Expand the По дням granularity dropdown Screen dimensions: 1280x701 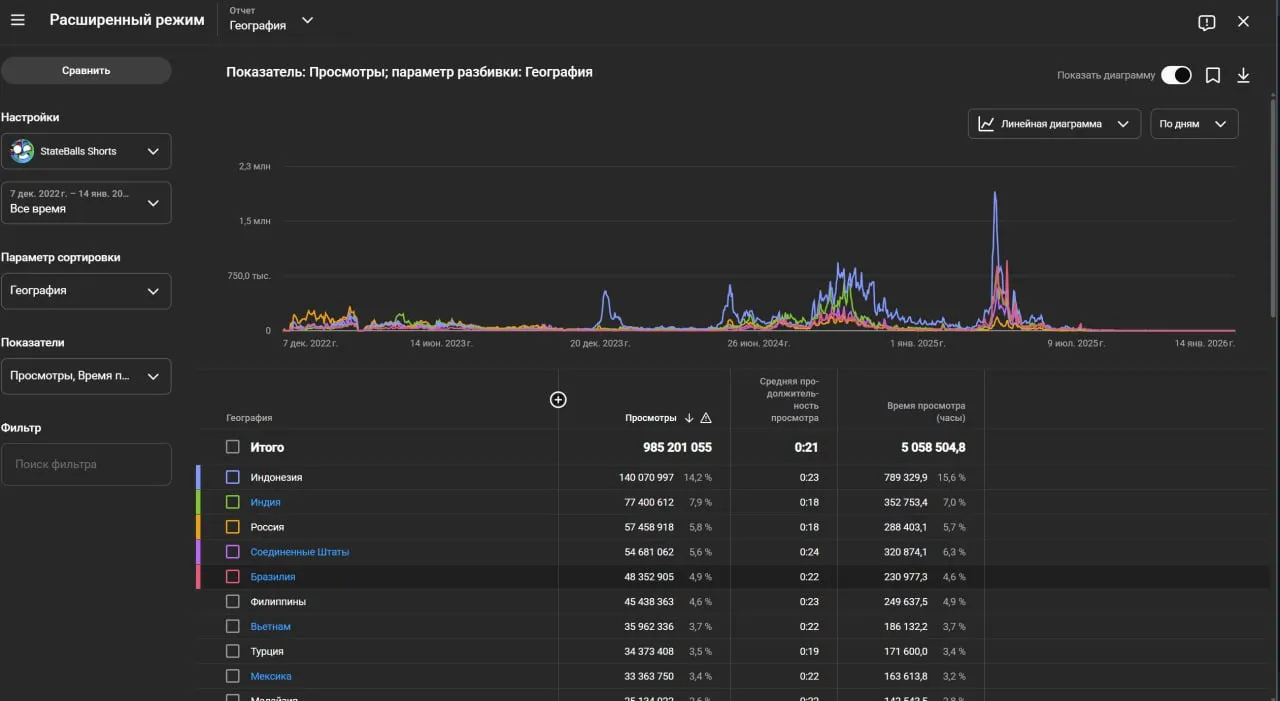pyautogui.click(x=1194, y=124)
